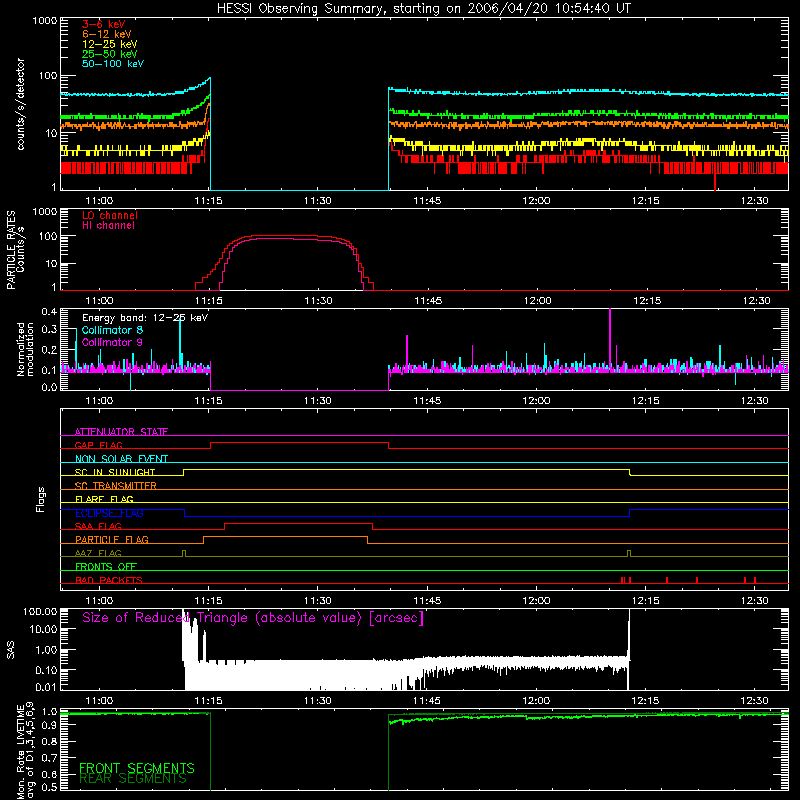Click the 'PARTICLE FLAG' label

click(112, 539)
